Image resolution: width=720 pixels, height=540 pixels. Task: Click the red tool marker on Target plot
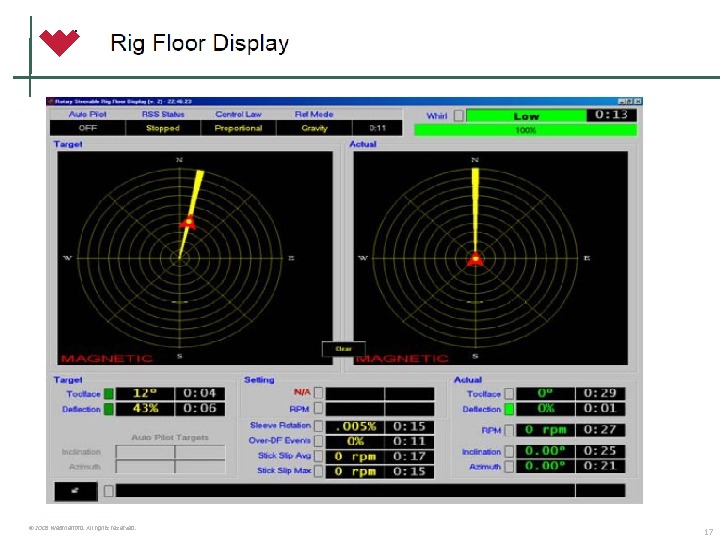pos(188,223)
